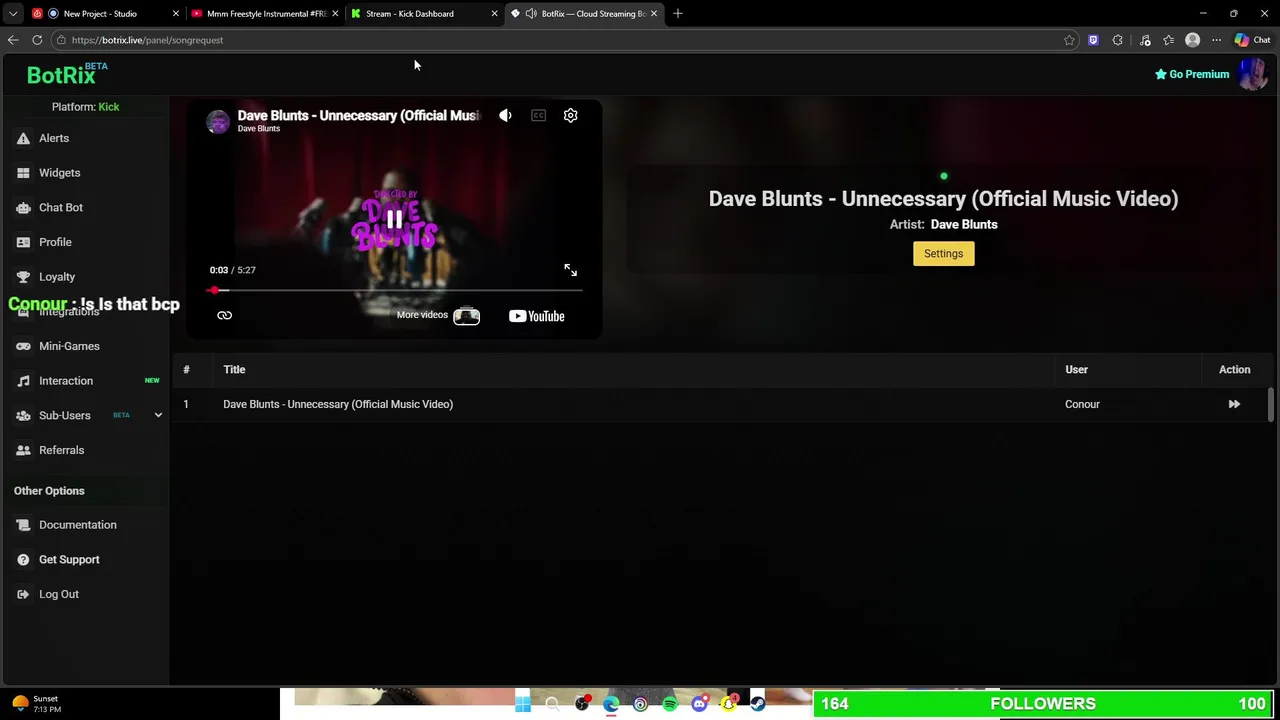Image resolution: width=1280 pixels, height=720 pixels.
Task: Open player settings gear
Action: (x=570, y=116)
